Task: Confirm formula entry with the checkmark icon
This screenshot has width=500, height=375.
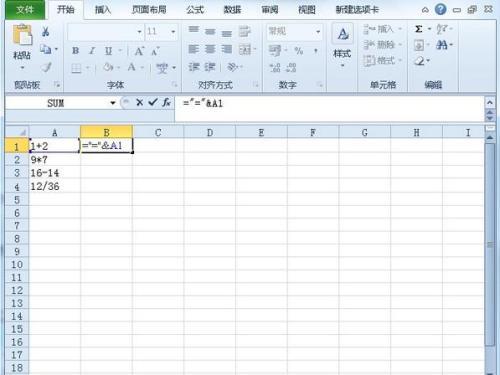Action: [x=153, y=102]
